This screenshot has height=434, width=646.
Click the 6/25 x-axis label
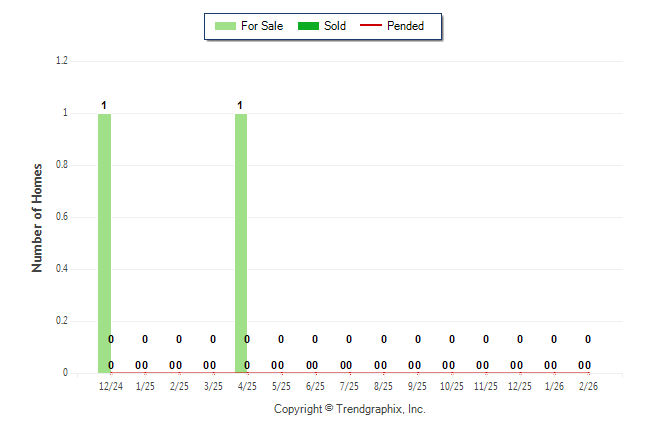tap(315, 386)
